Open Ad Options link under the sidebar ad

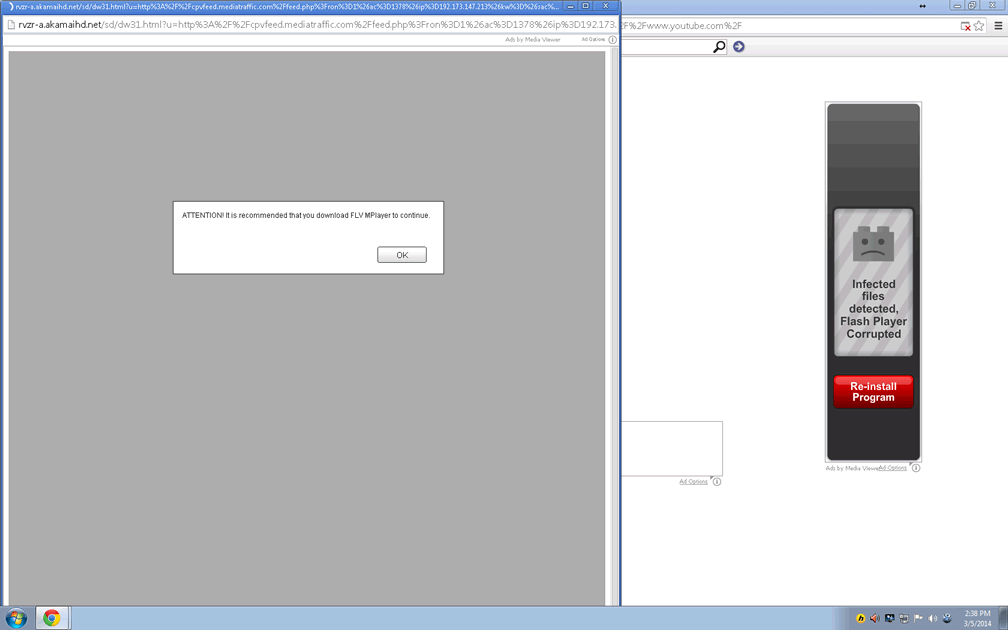pos(893,468)
